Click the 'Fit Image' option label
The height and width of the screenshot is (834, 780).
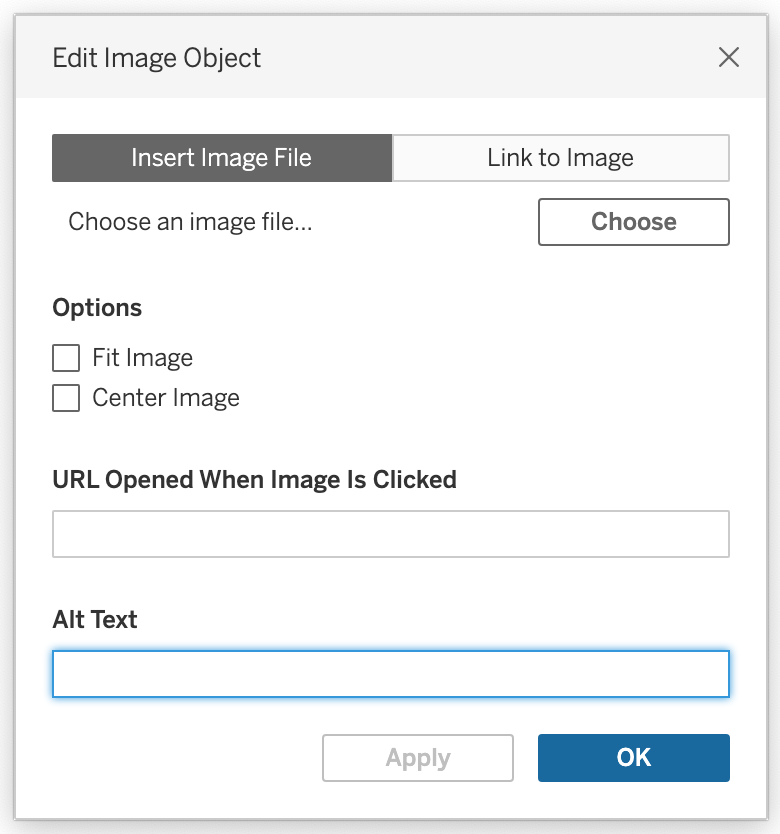point(142,358)
